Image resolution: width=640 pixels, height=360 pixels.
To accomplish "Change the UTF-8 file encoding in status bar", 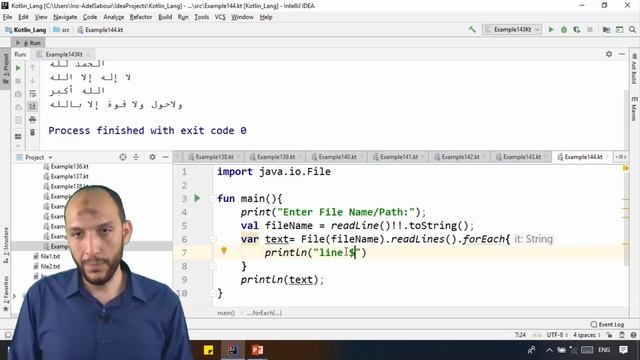I will [557, 335].
